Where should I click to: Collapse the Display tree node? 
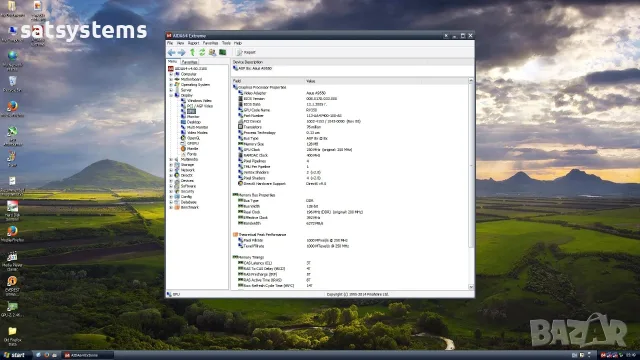pos(171,96)
